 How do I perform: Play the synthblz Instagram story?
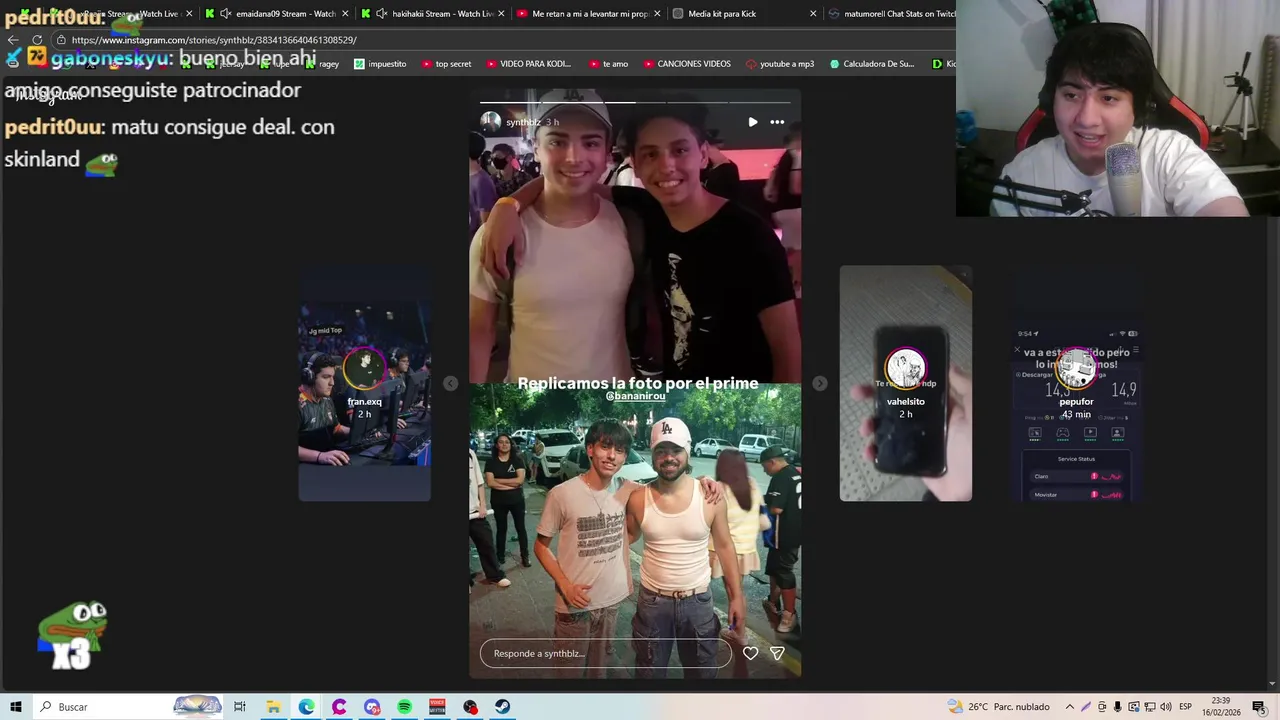pyautogui.click(x=753, y=122)
